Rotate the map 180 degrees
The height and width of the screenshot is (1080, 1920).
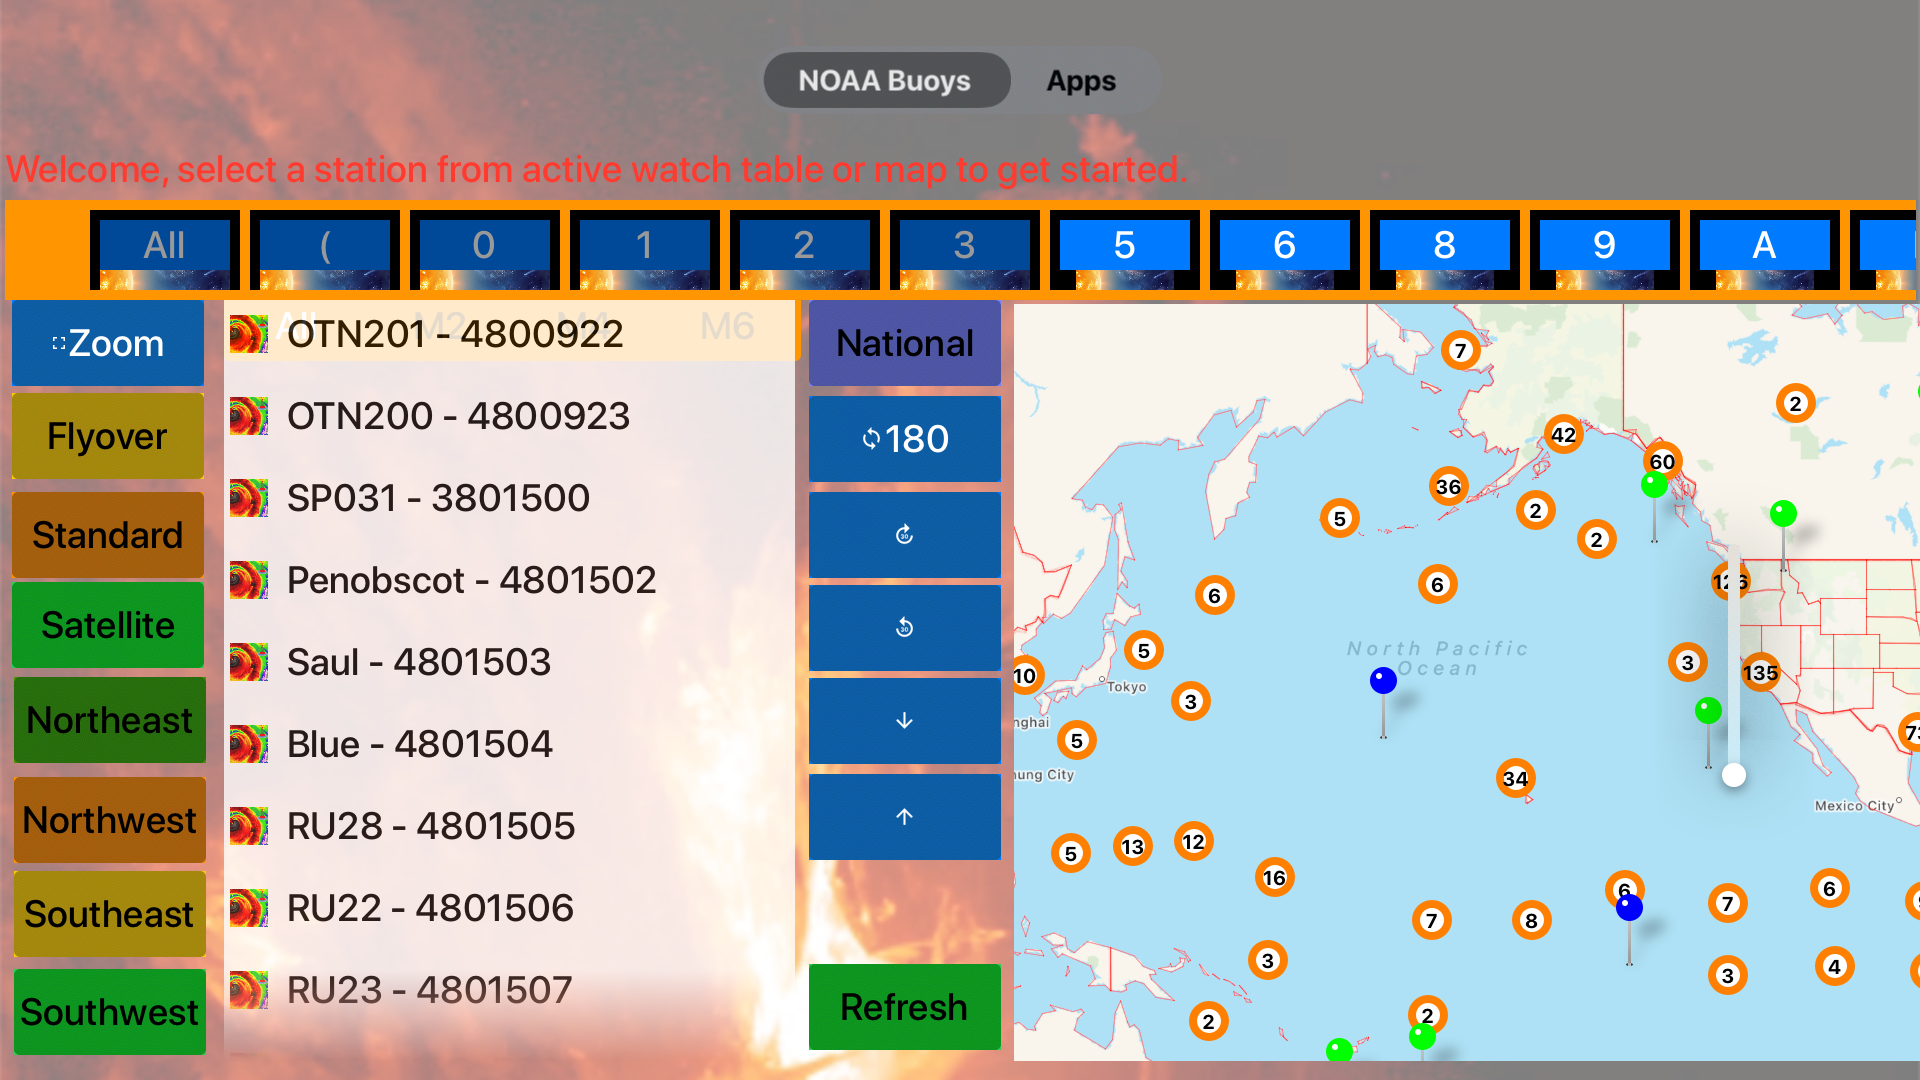905,439
